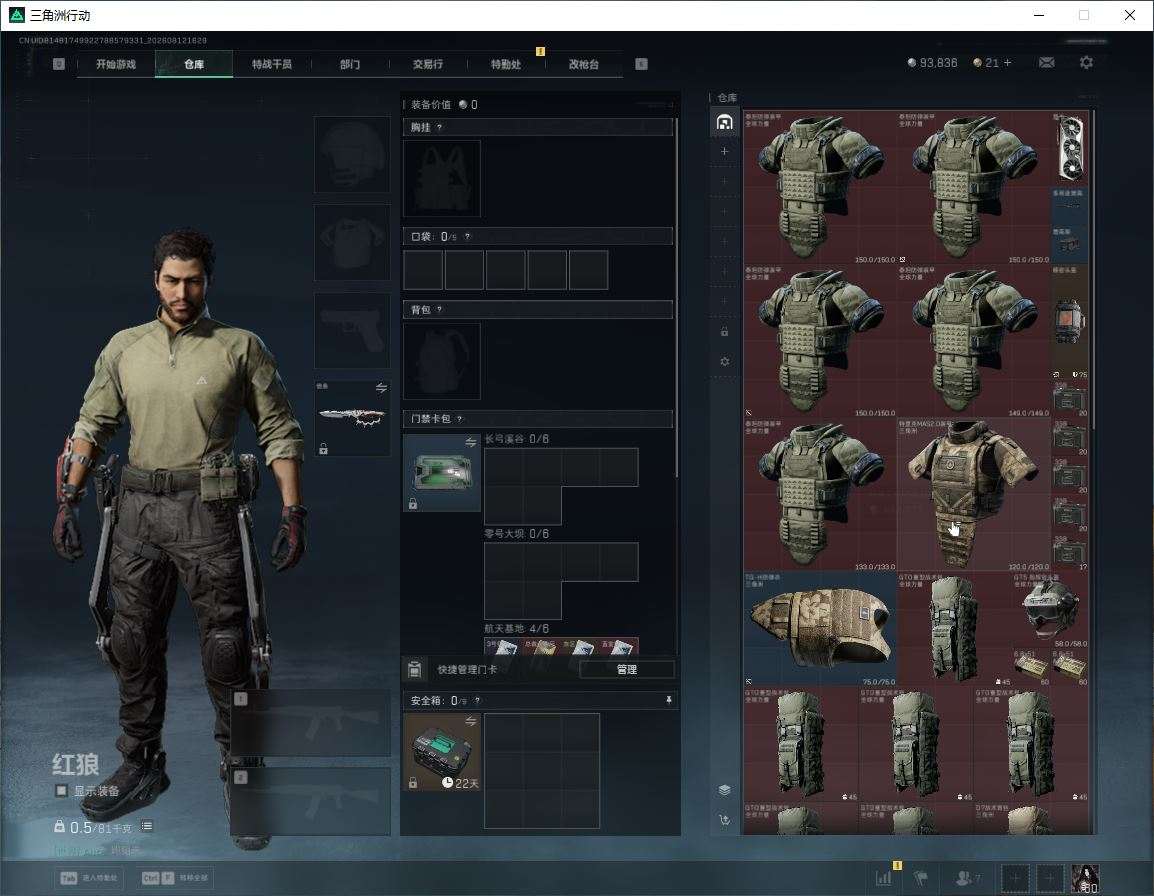Show the 门禁卡包 help tooltip

coord(459,419)
